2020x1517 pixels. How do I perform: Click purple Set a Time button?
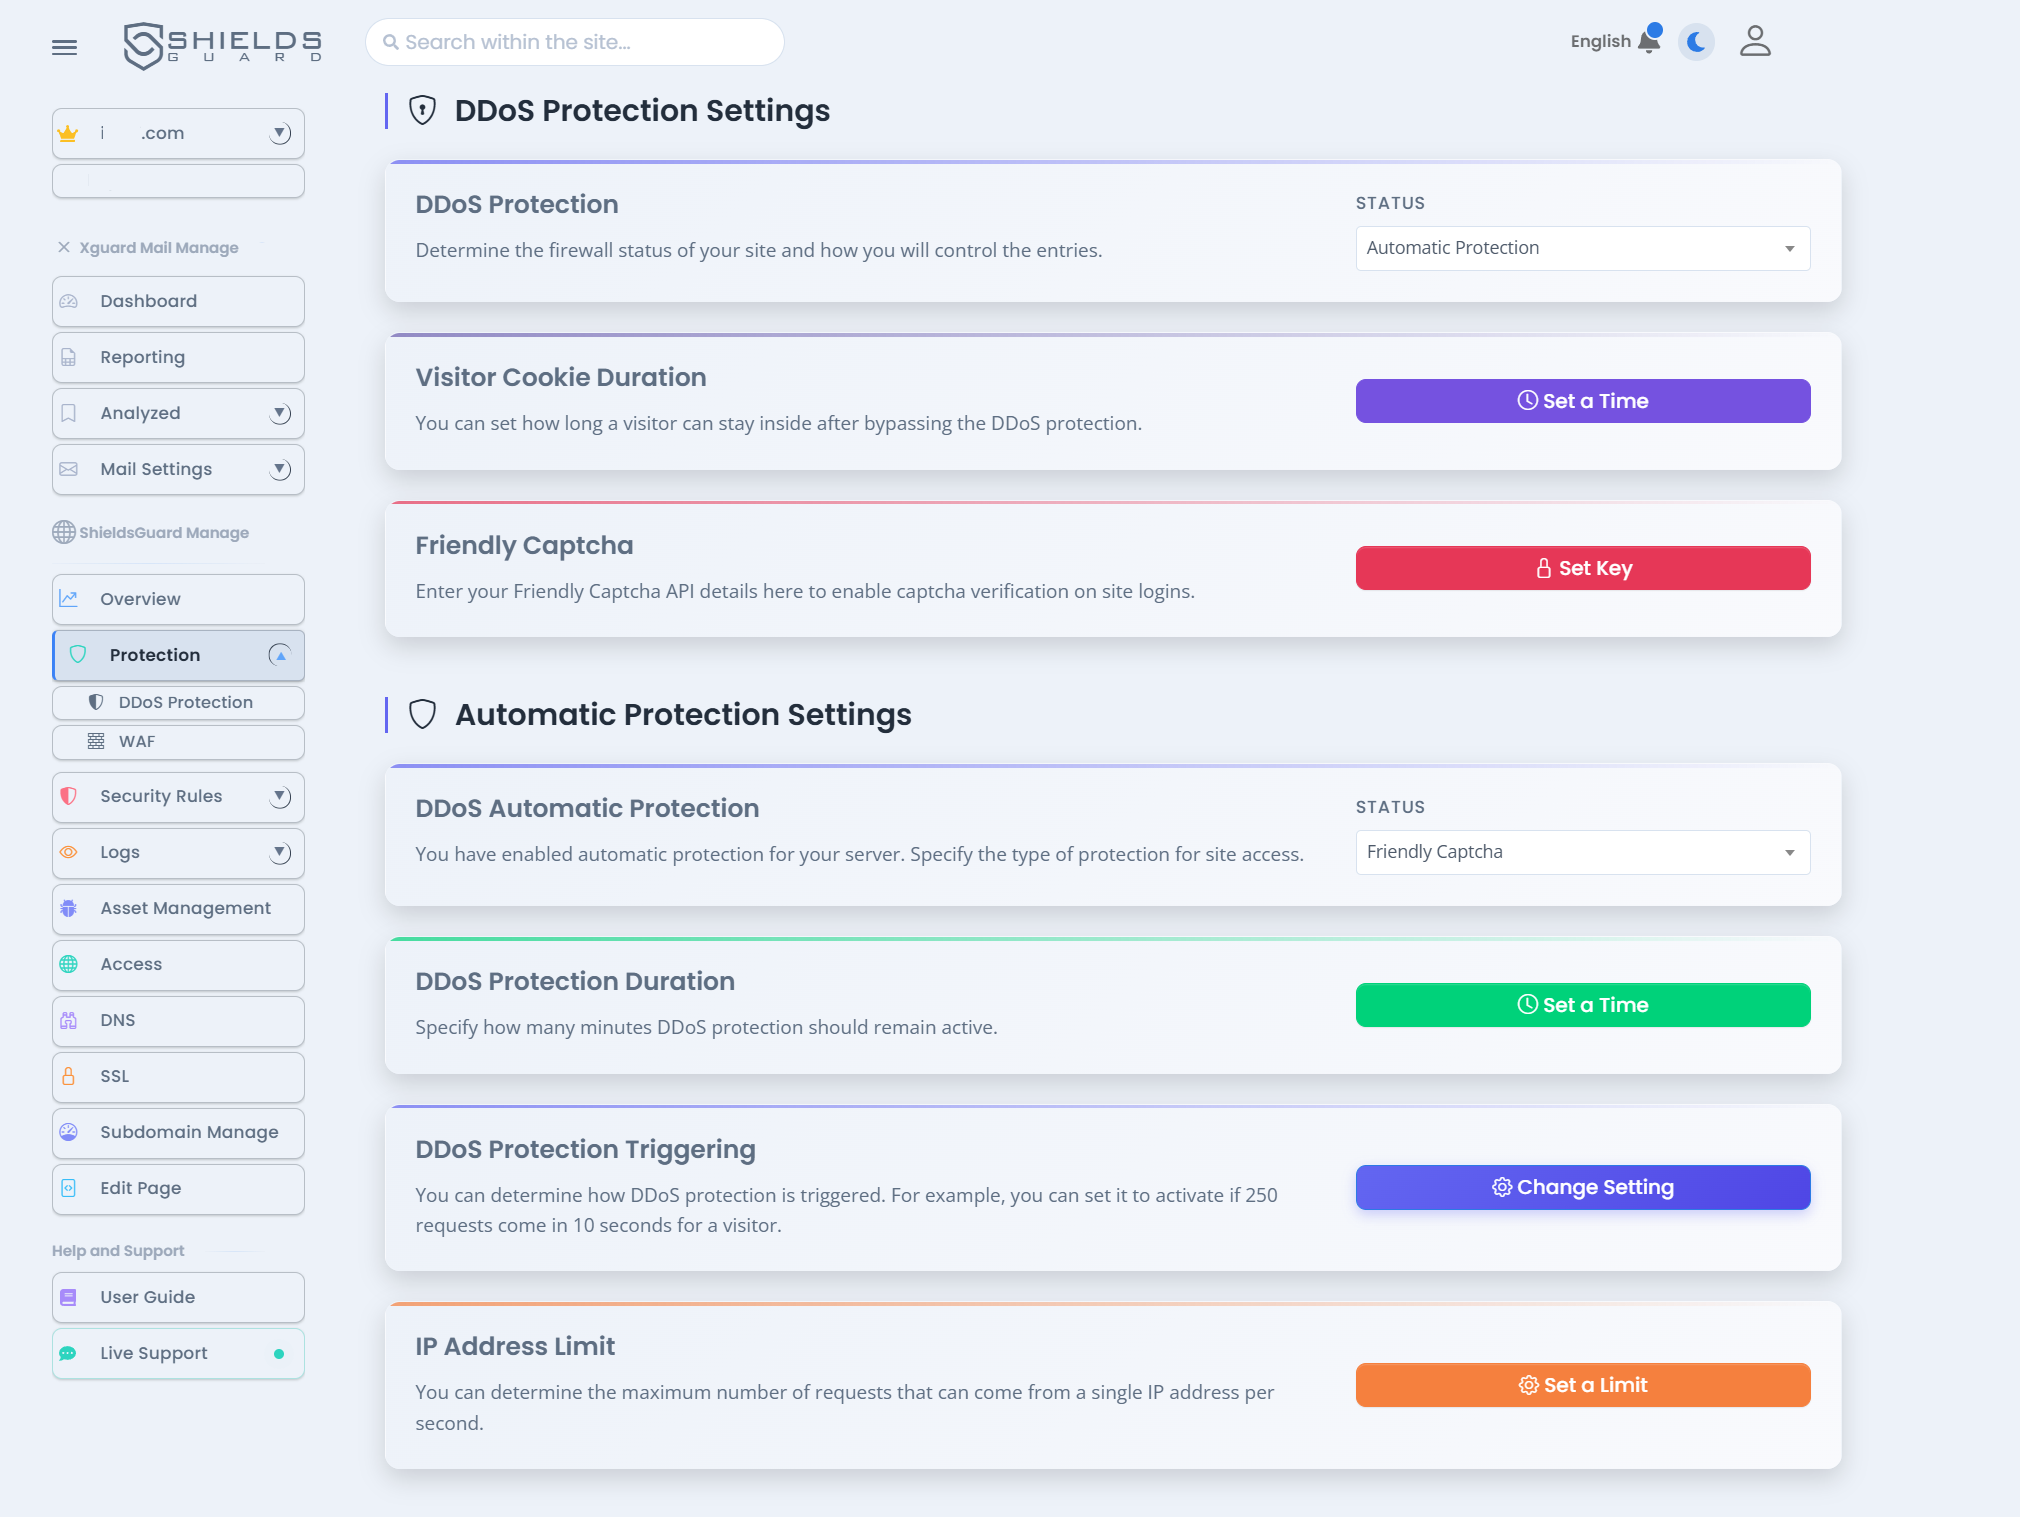[1582, 401]
